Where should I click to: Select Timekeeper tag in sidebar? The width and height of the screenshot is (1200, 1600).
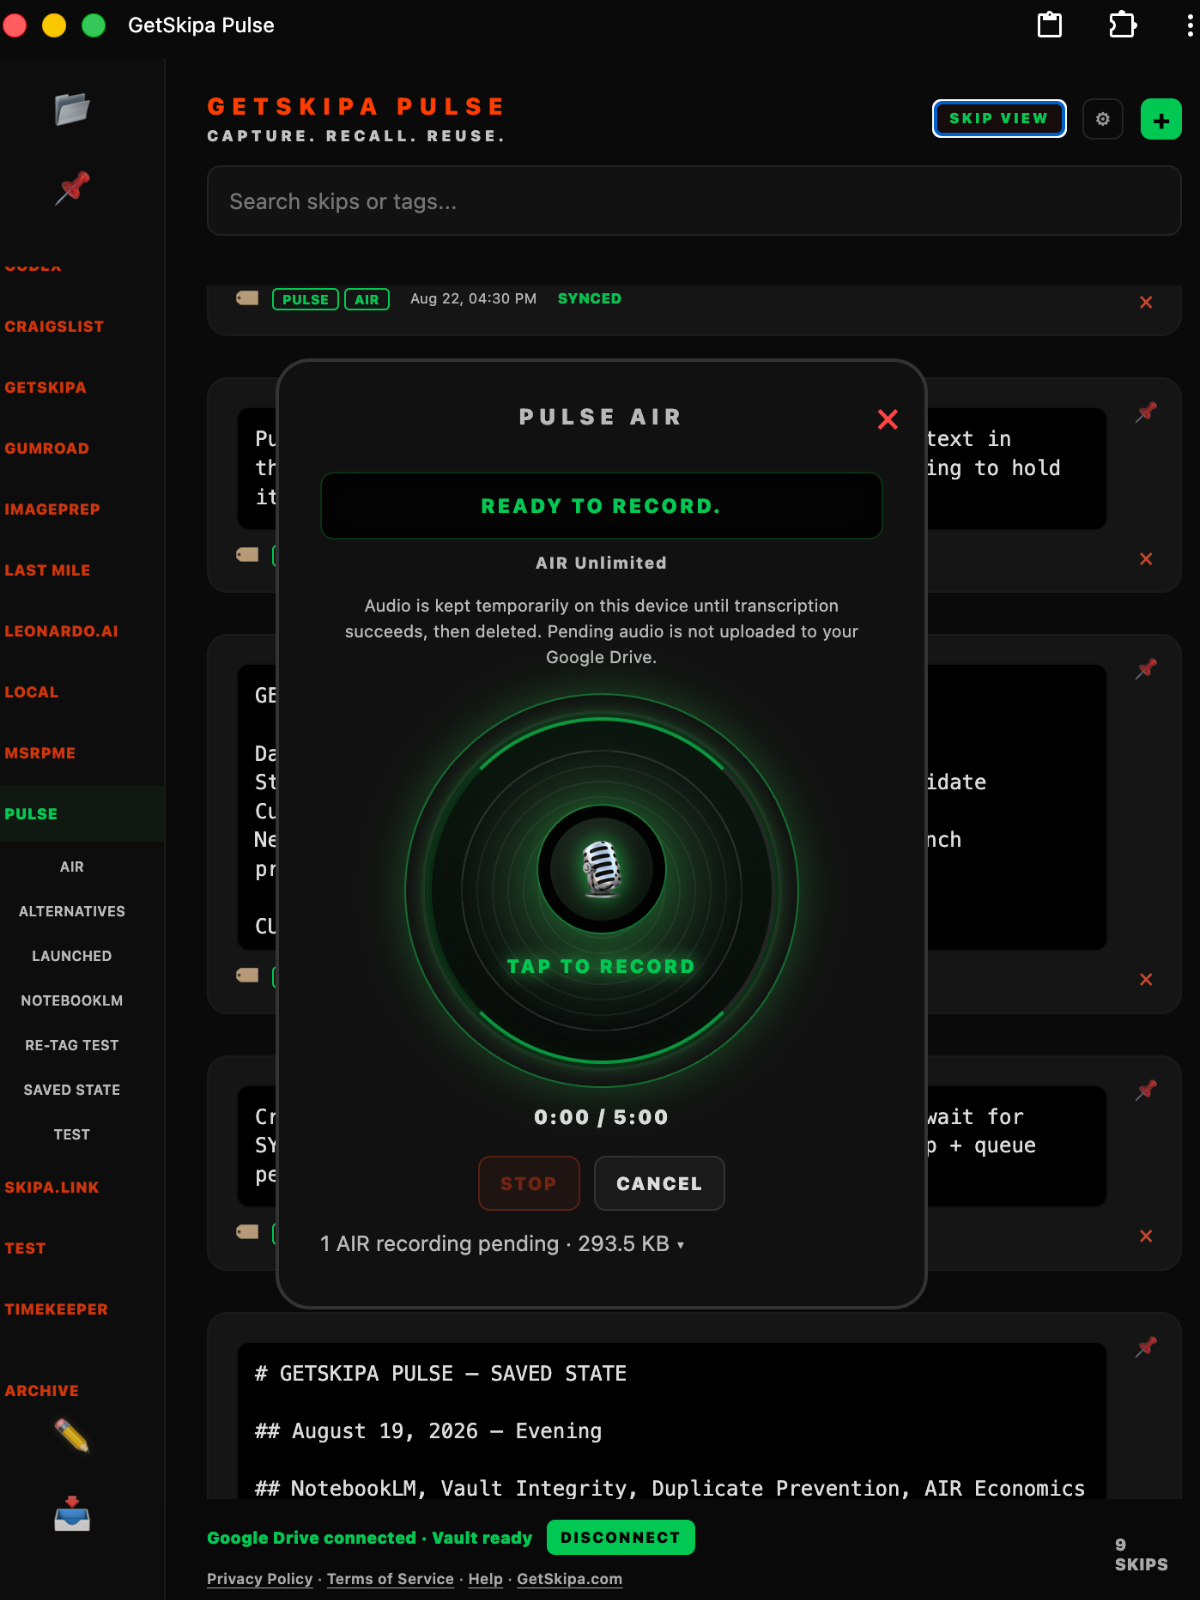point(56,1309)
